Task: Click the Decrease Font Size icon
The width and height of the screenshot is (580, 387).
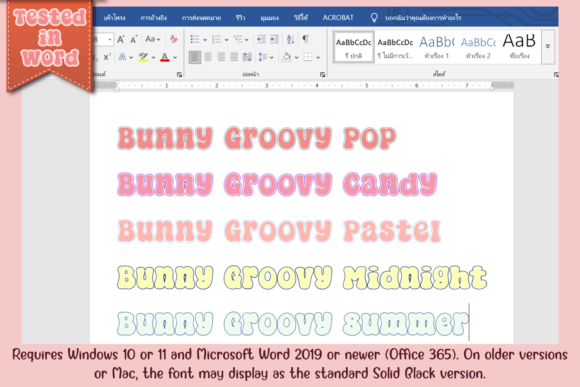Action: [134, 39]
